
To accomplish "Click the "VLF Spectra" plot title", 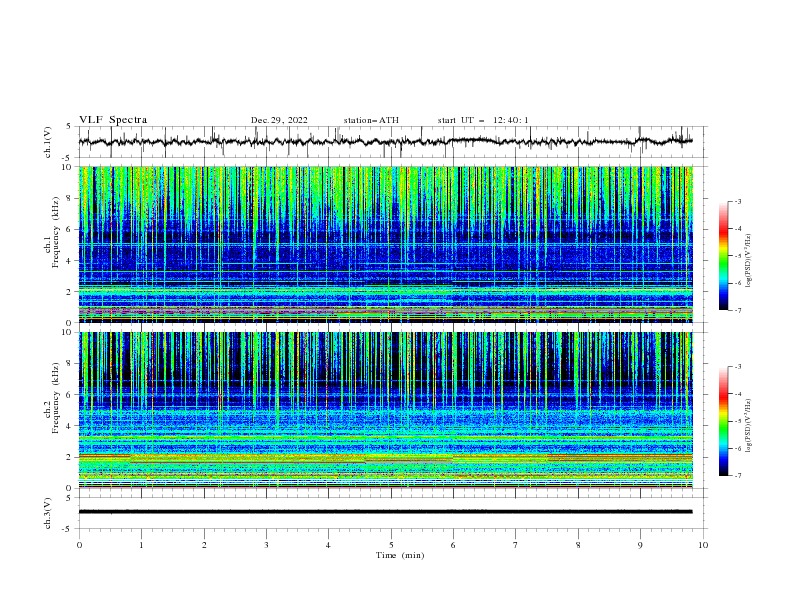I will point(113,120).
